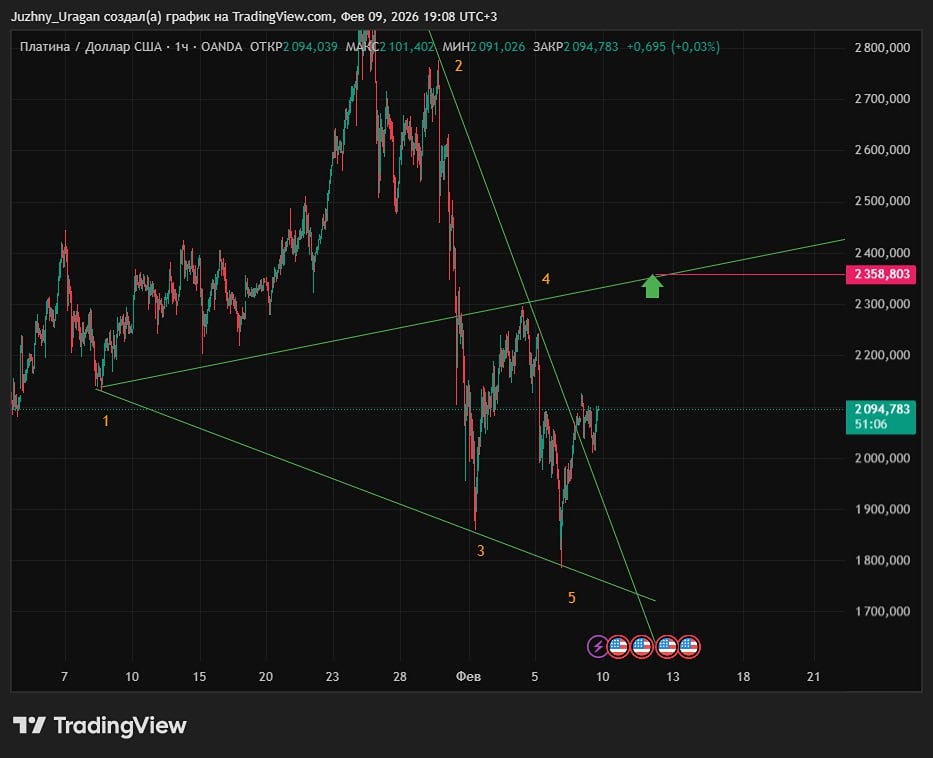This screenshot has width=933, height=758.
Task: Select the orange wave label 2
Action: (459, 66)
